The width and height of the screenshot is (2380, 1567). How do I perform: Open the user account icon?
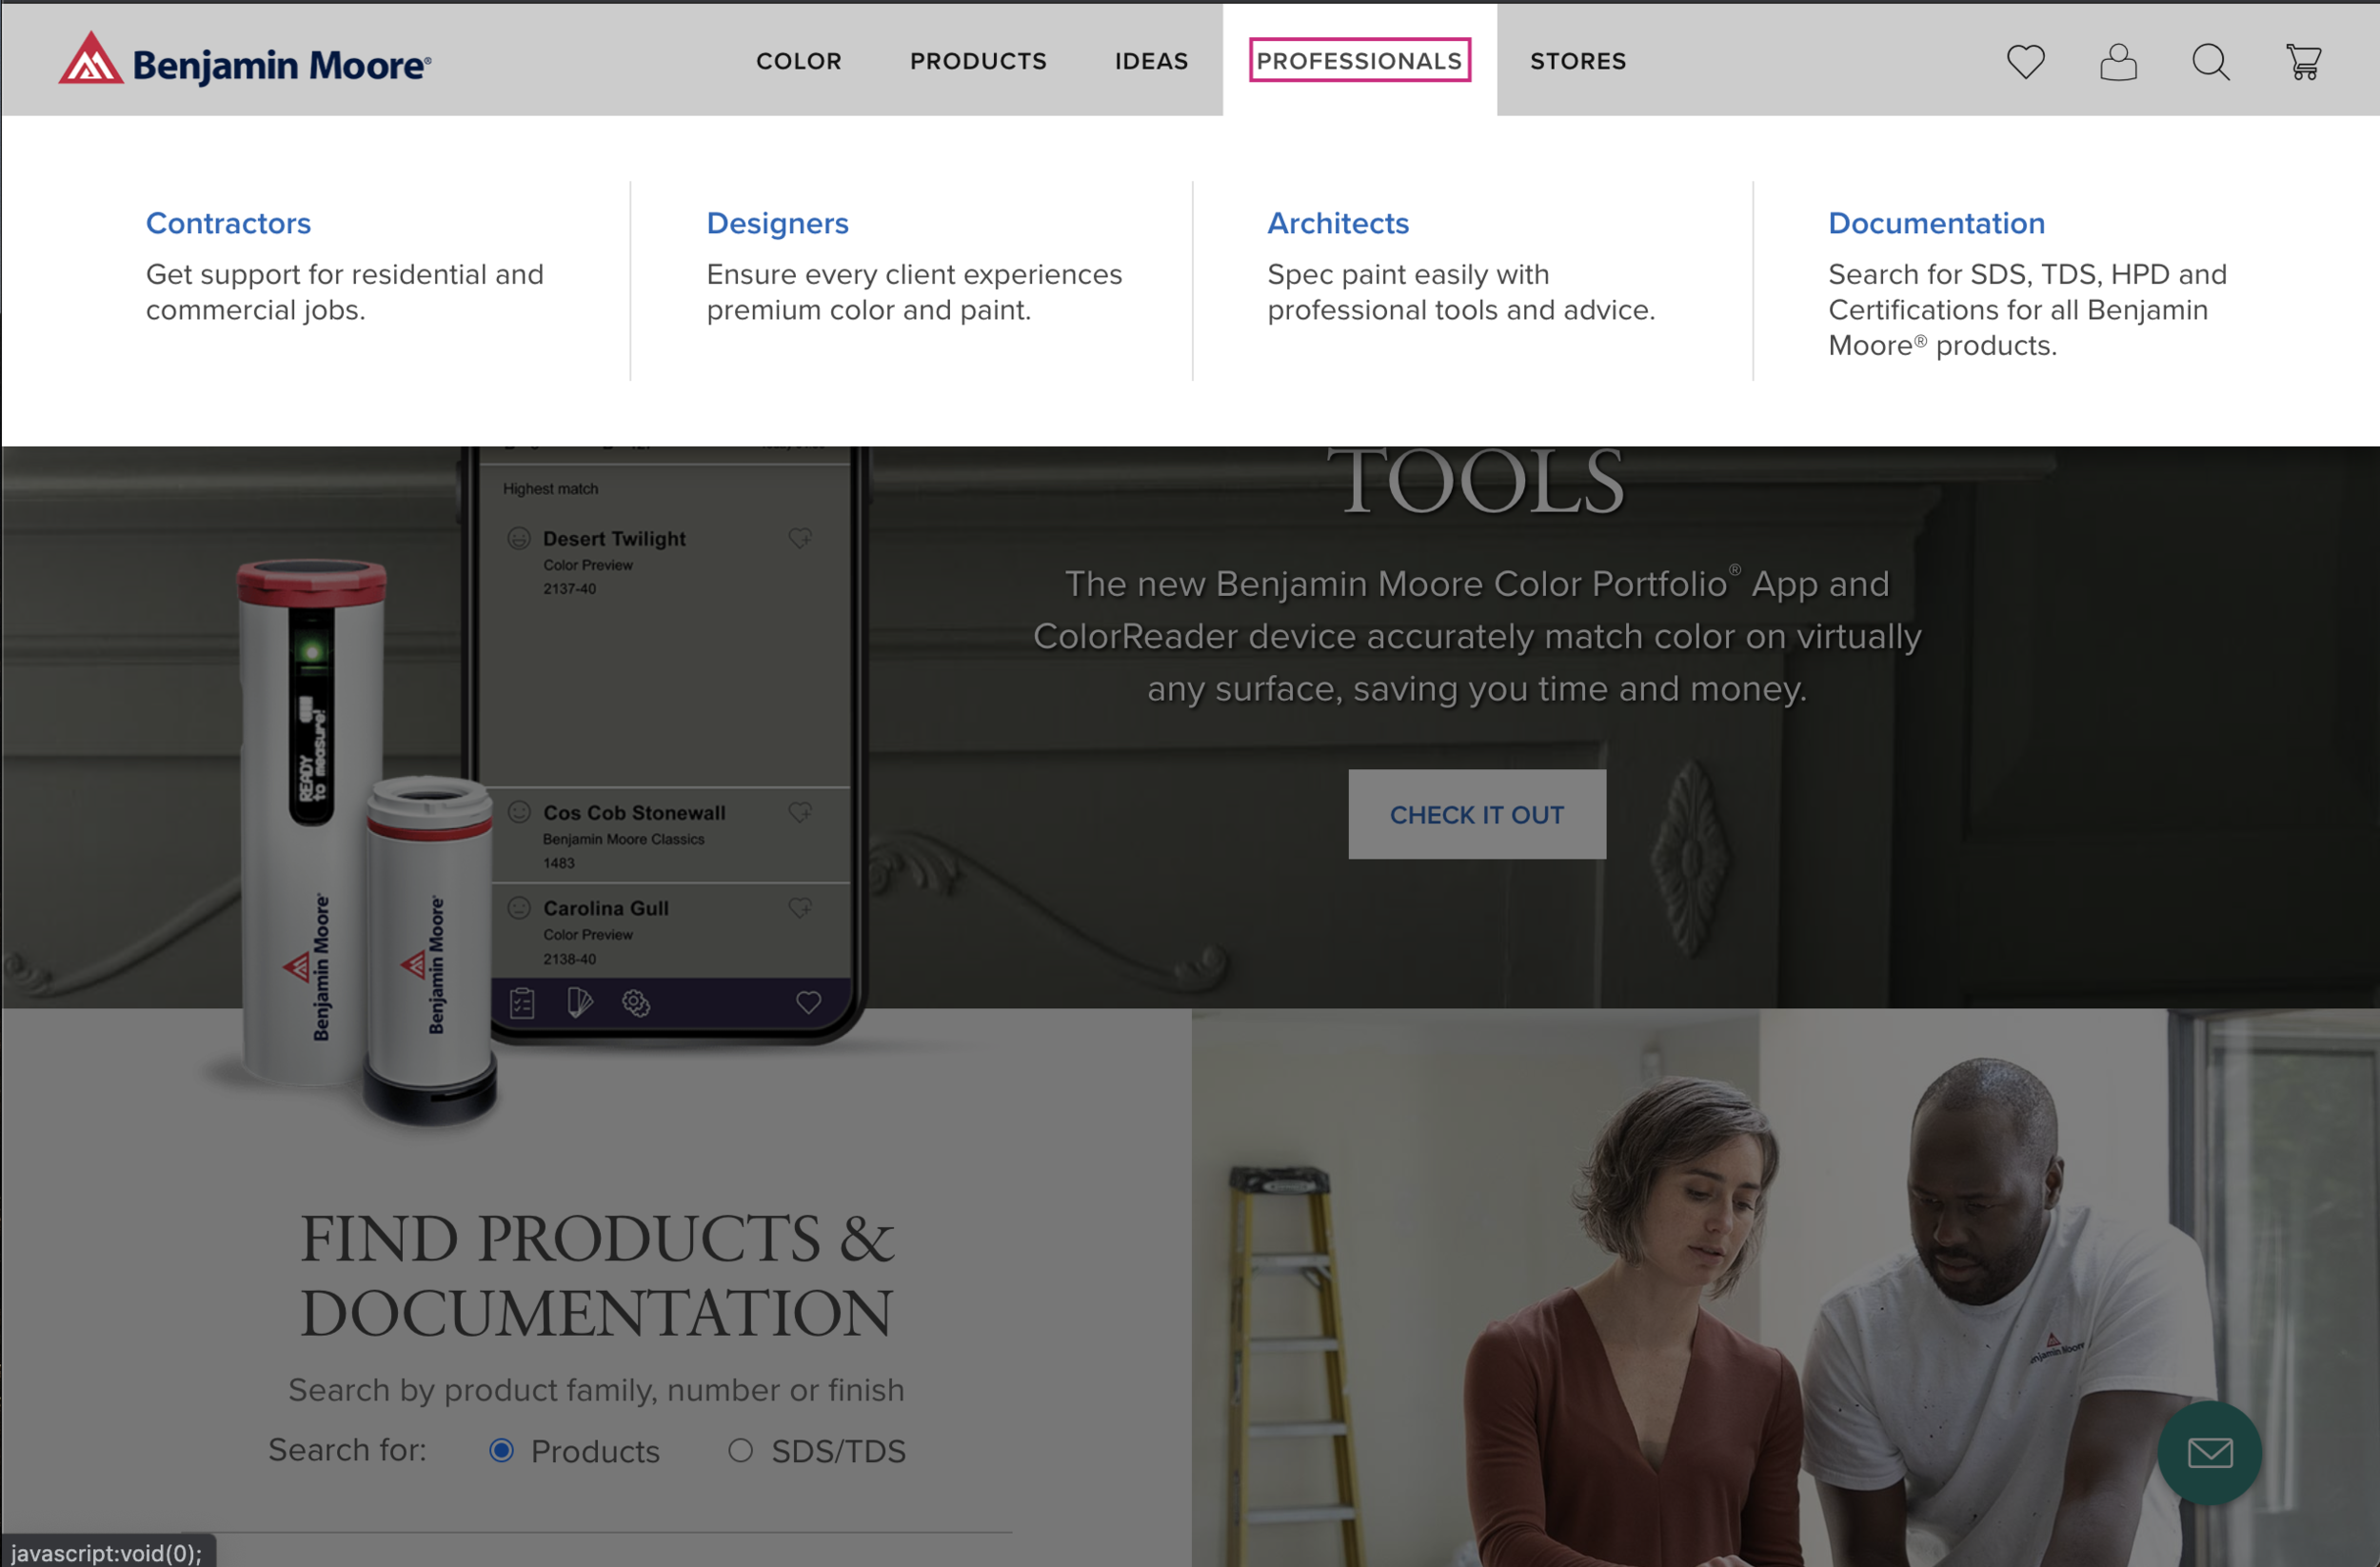2117,62
